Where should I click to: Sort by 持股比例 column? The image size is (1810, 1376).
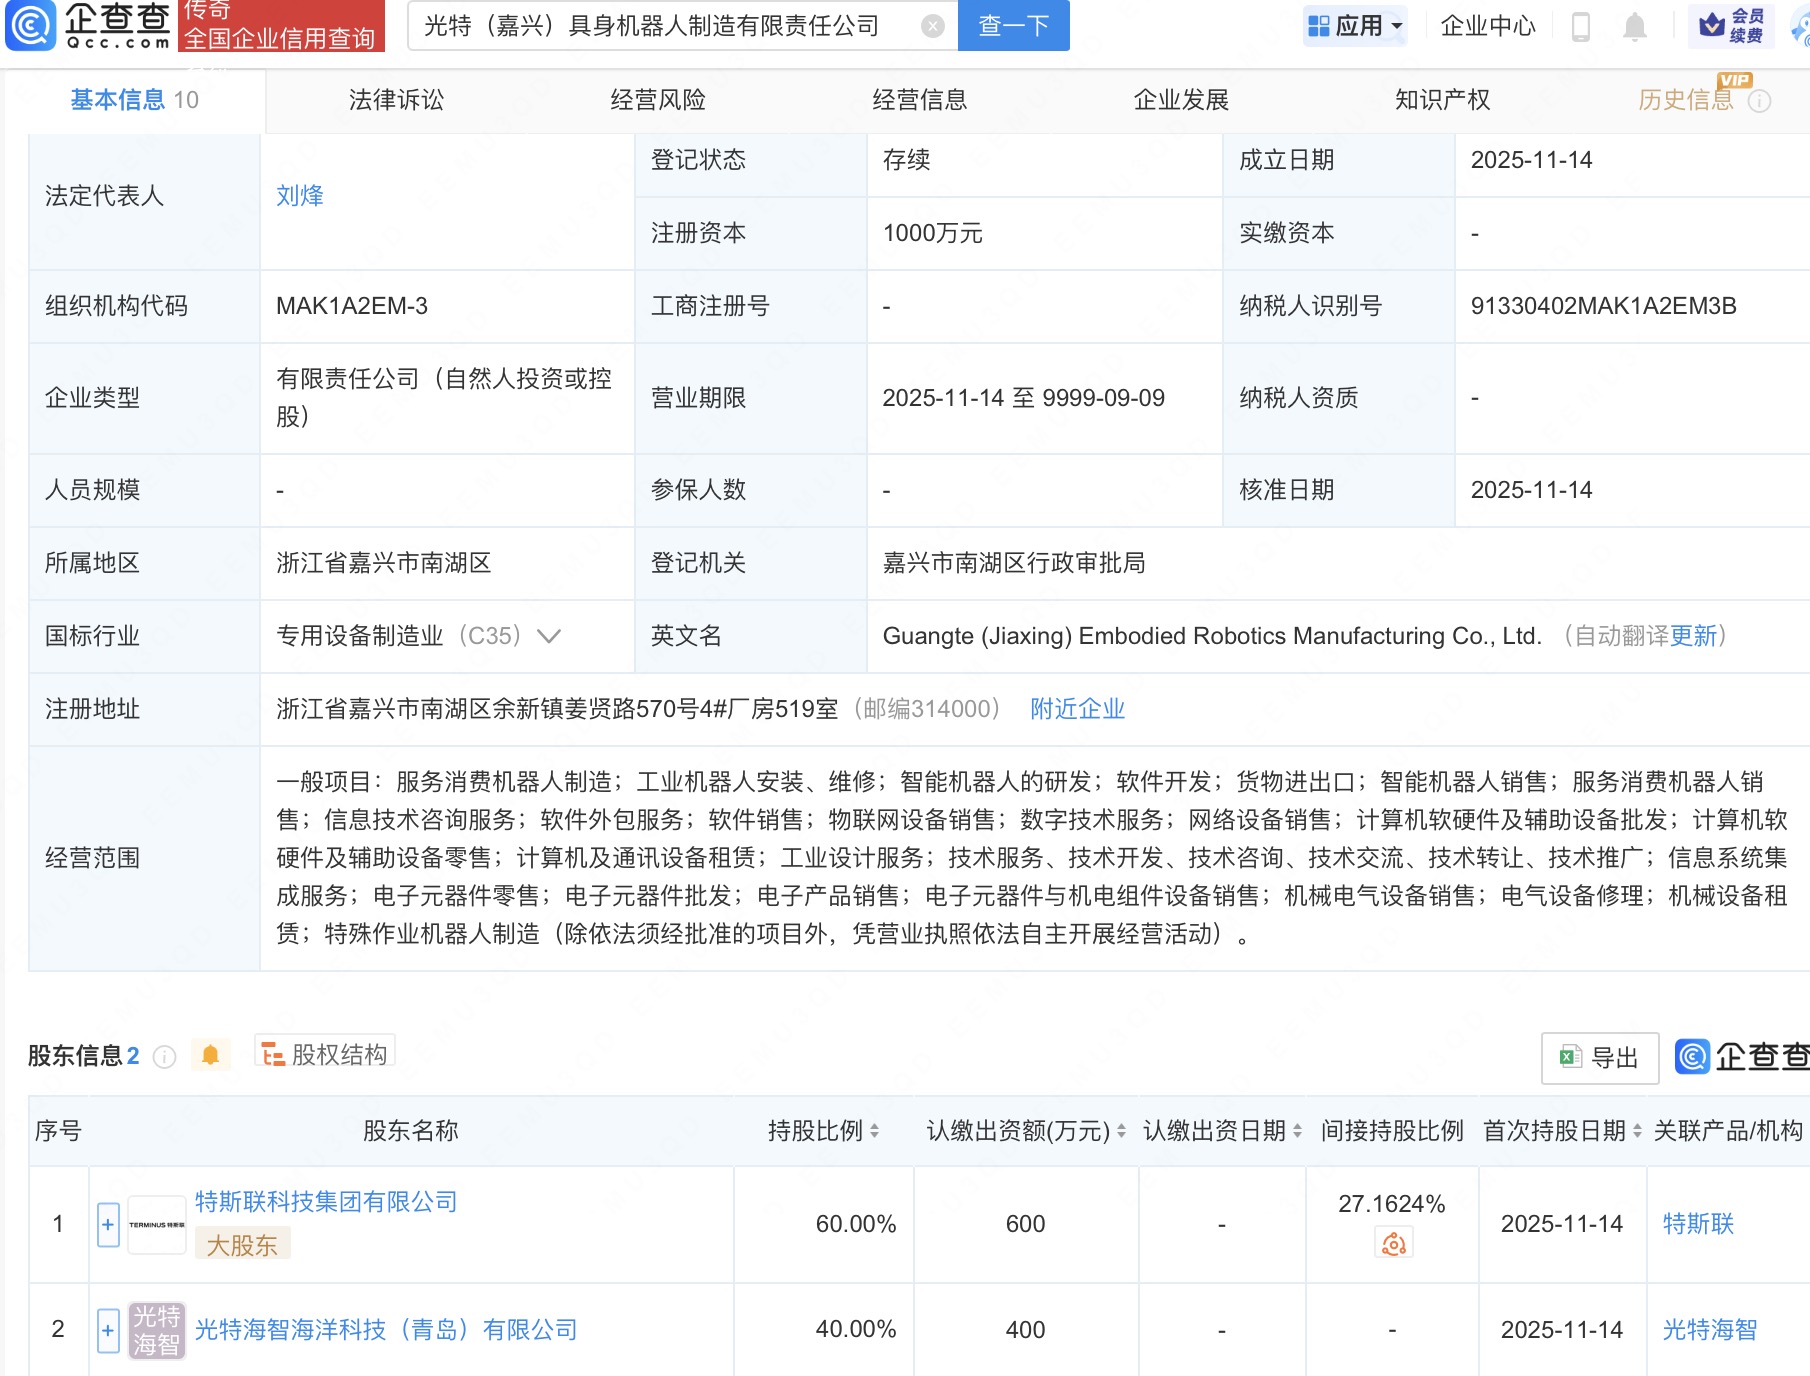874,1131
